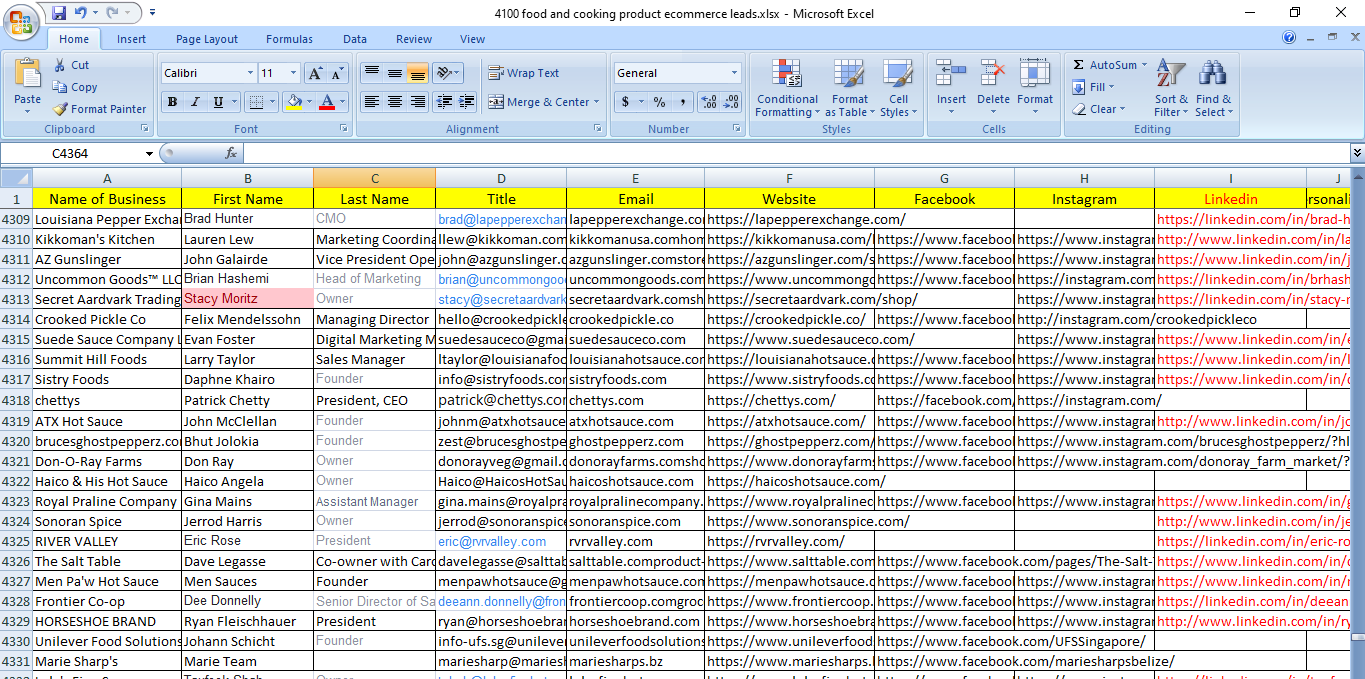Decrease the cell indent
This screenshot has height=679, width=1365.
445,102
